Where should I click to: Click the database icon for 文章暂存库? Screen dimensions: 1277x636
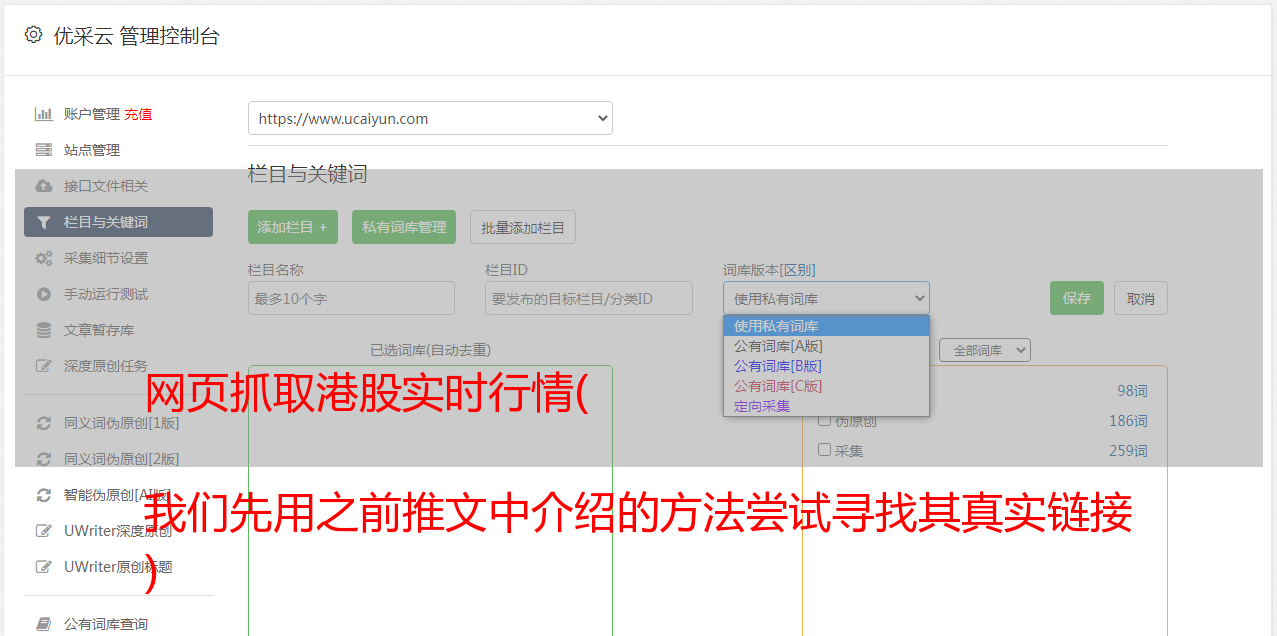[x=44, y=330]
